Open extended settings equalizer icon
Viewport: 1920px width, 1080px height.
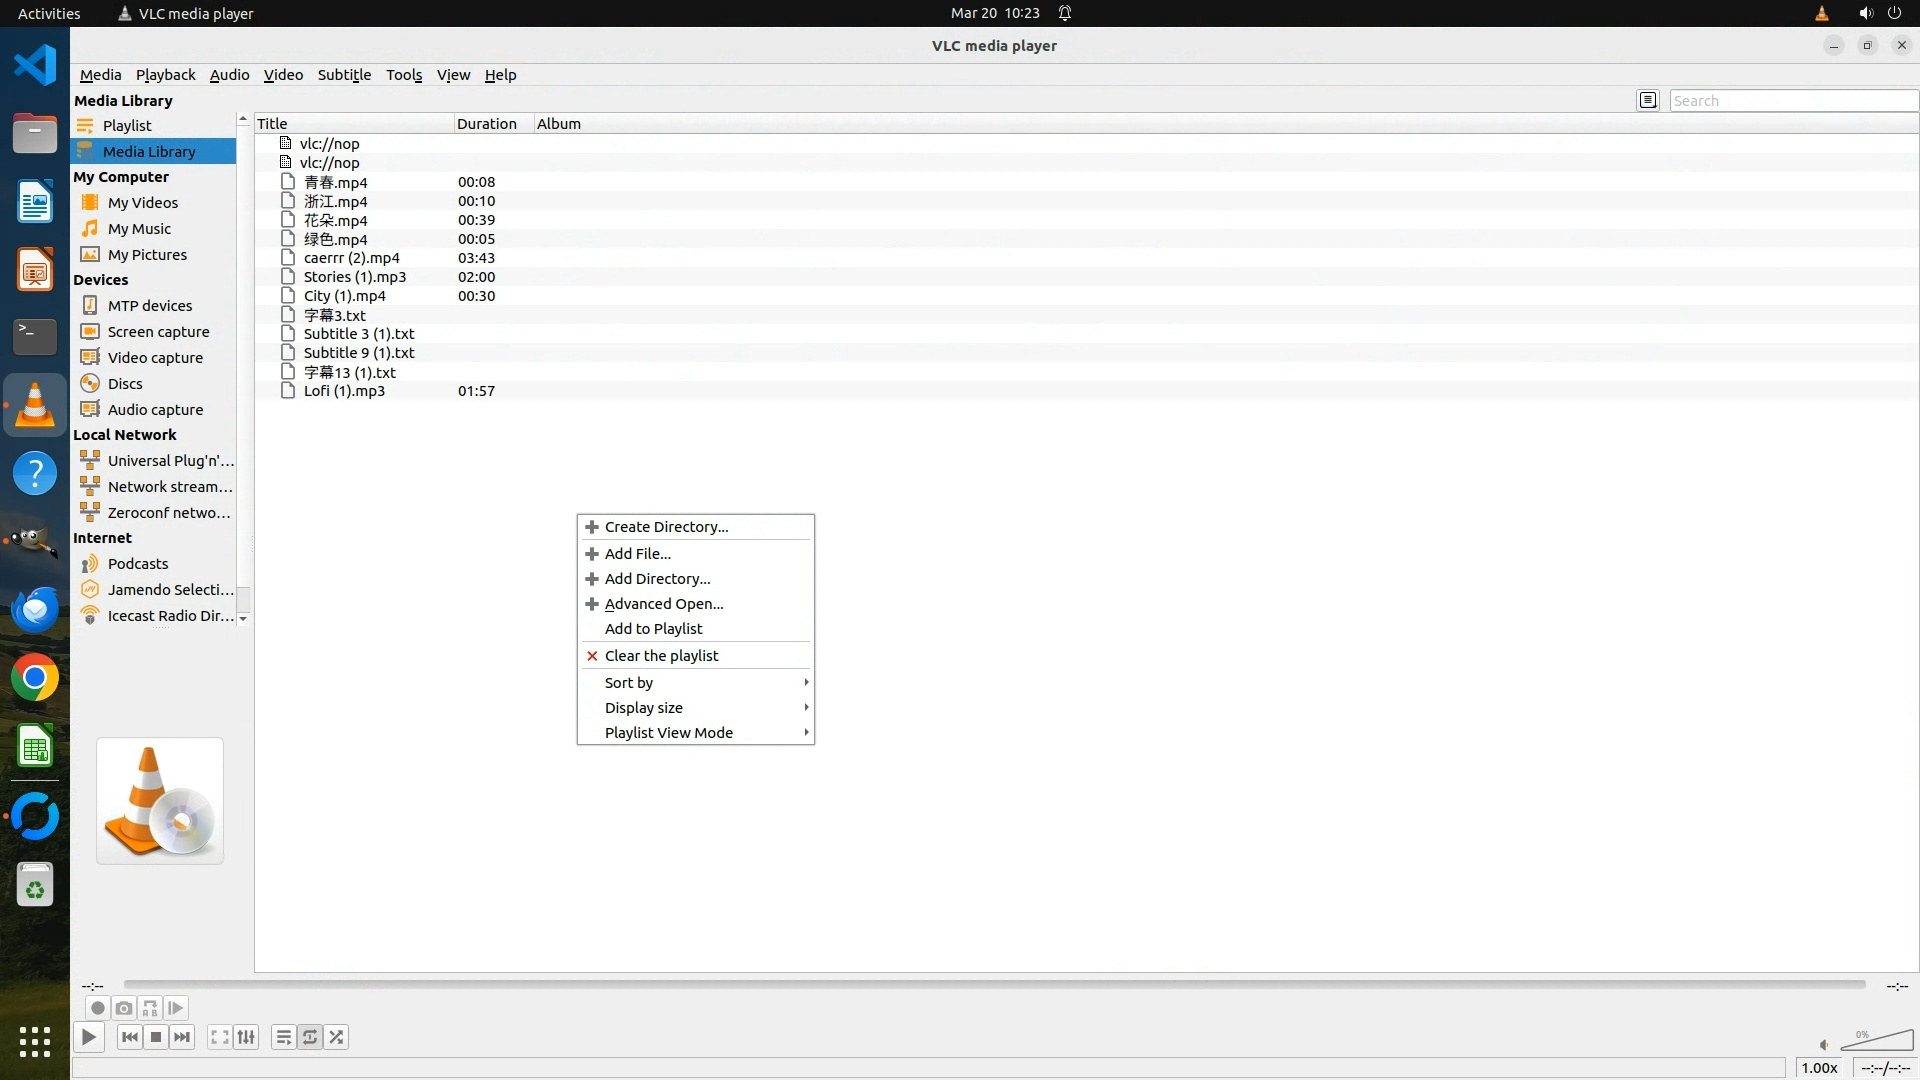click(246, 1037)
